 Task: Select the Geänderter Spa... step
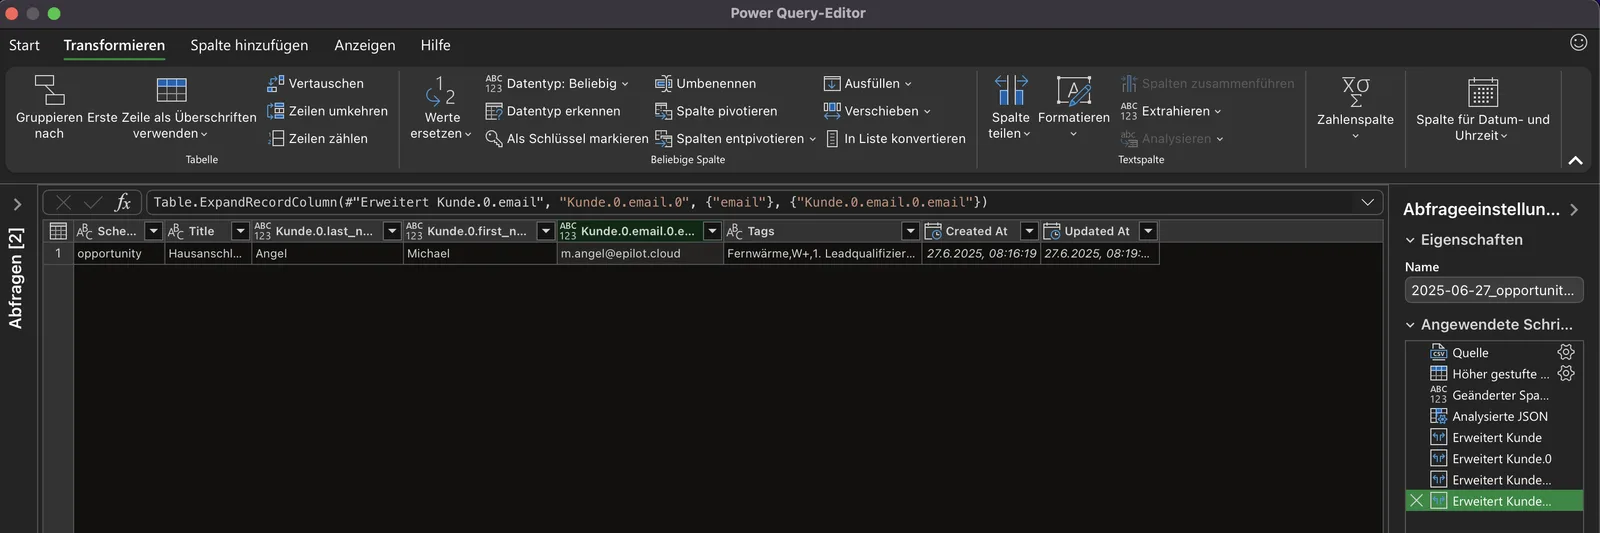pyautogui.click(x=1494, y=395)
